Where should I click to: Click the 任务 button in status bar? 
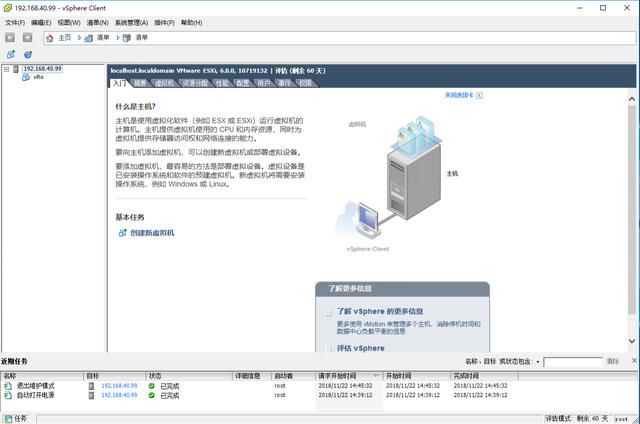point(16,419)
